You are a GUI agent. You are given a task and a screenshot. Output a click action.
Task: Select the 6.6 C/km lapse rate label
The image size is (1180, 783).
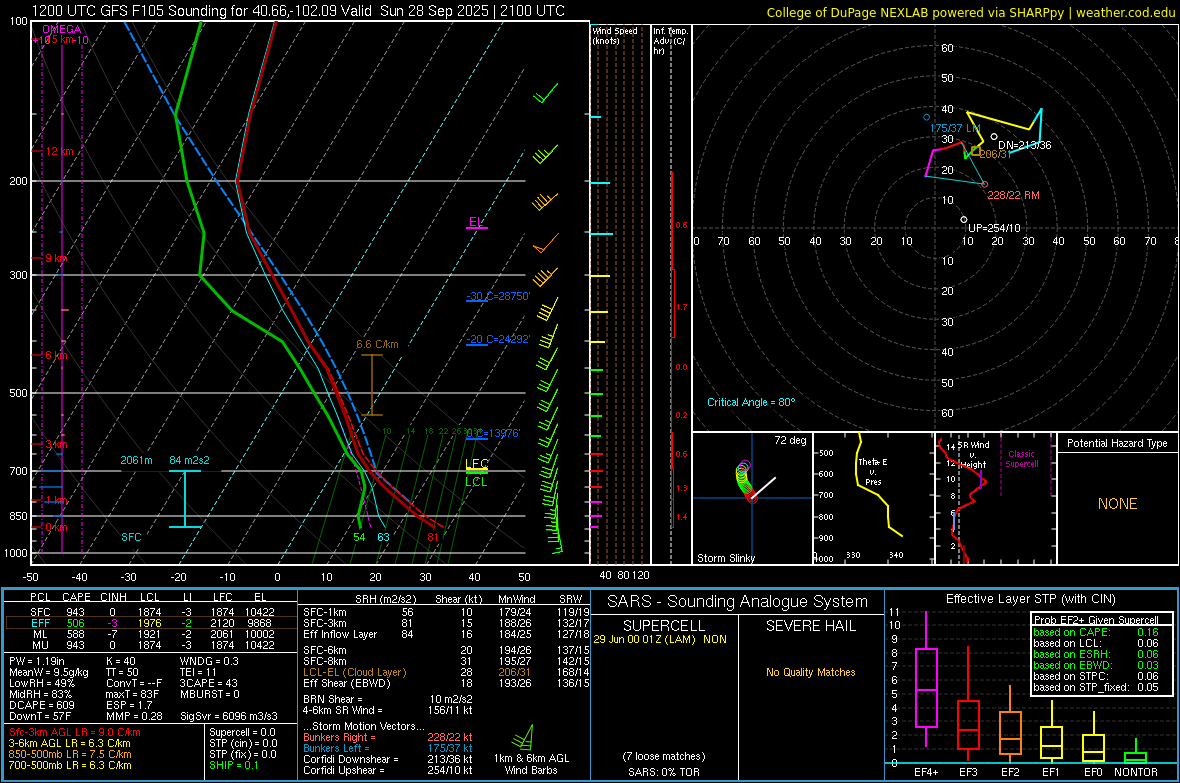click(x=377, y=345)
